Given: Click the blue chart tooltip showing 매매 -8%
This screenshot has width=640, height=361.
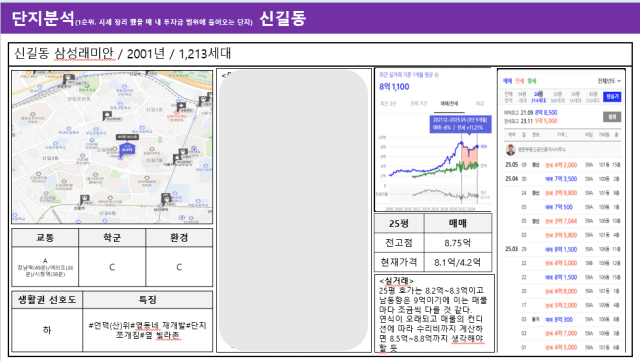Looking at the screenshot, I should pos(460,124).
